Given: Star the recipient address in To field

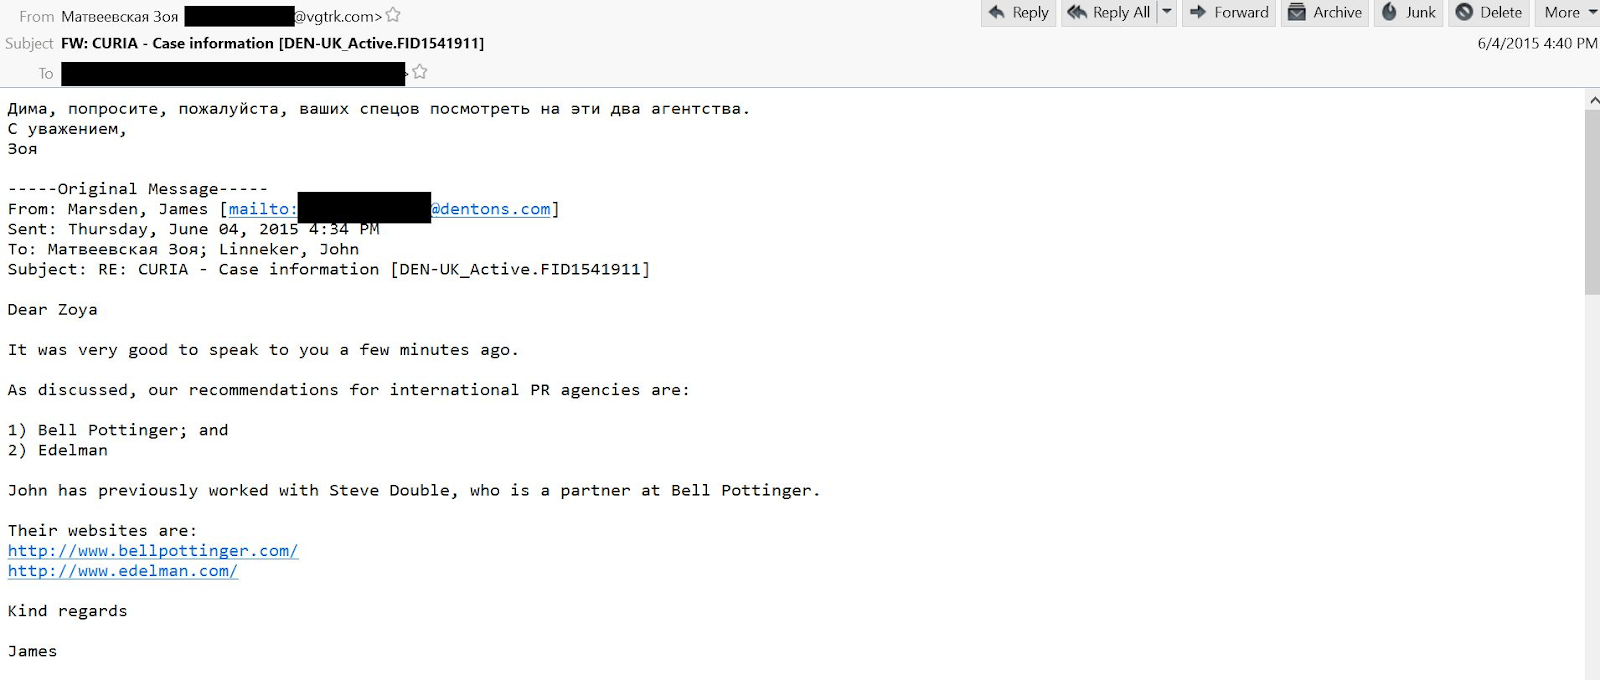Looking at the screenshot, I should (x=419, y=72).
